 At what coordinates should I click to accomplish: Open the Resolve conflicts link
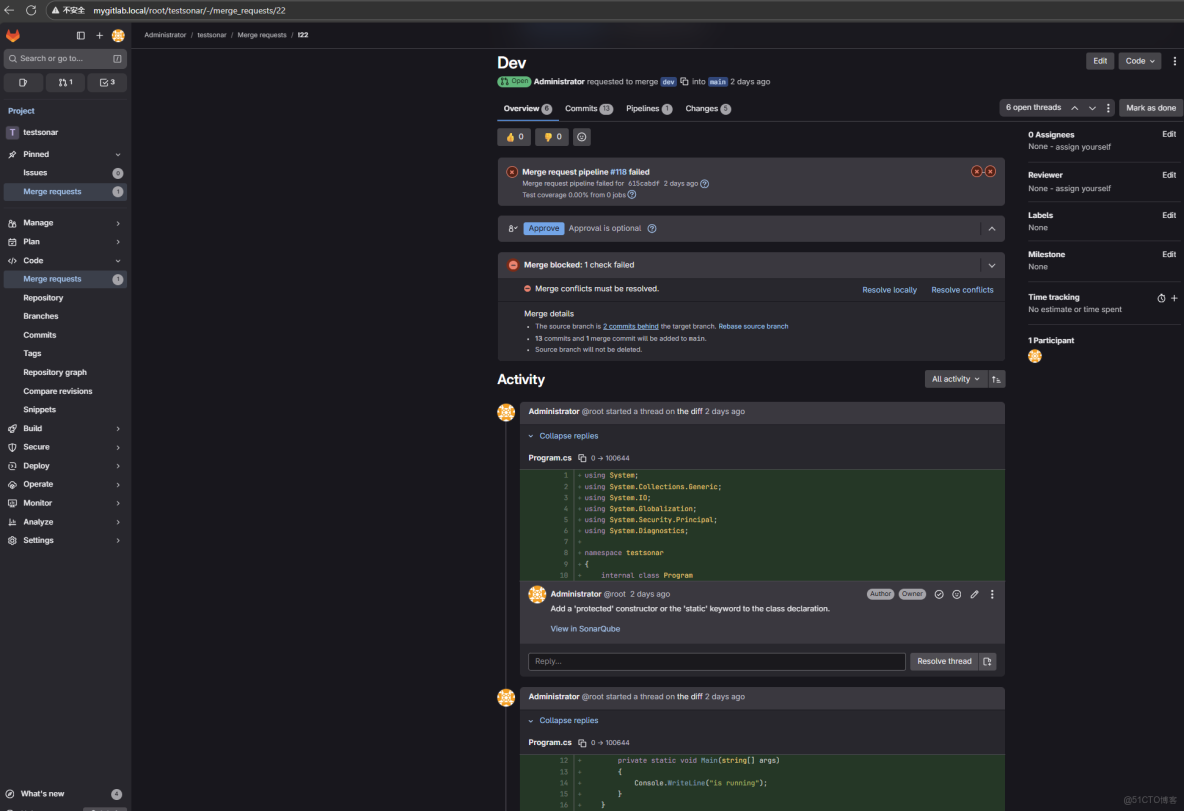(x=962, y=290)
